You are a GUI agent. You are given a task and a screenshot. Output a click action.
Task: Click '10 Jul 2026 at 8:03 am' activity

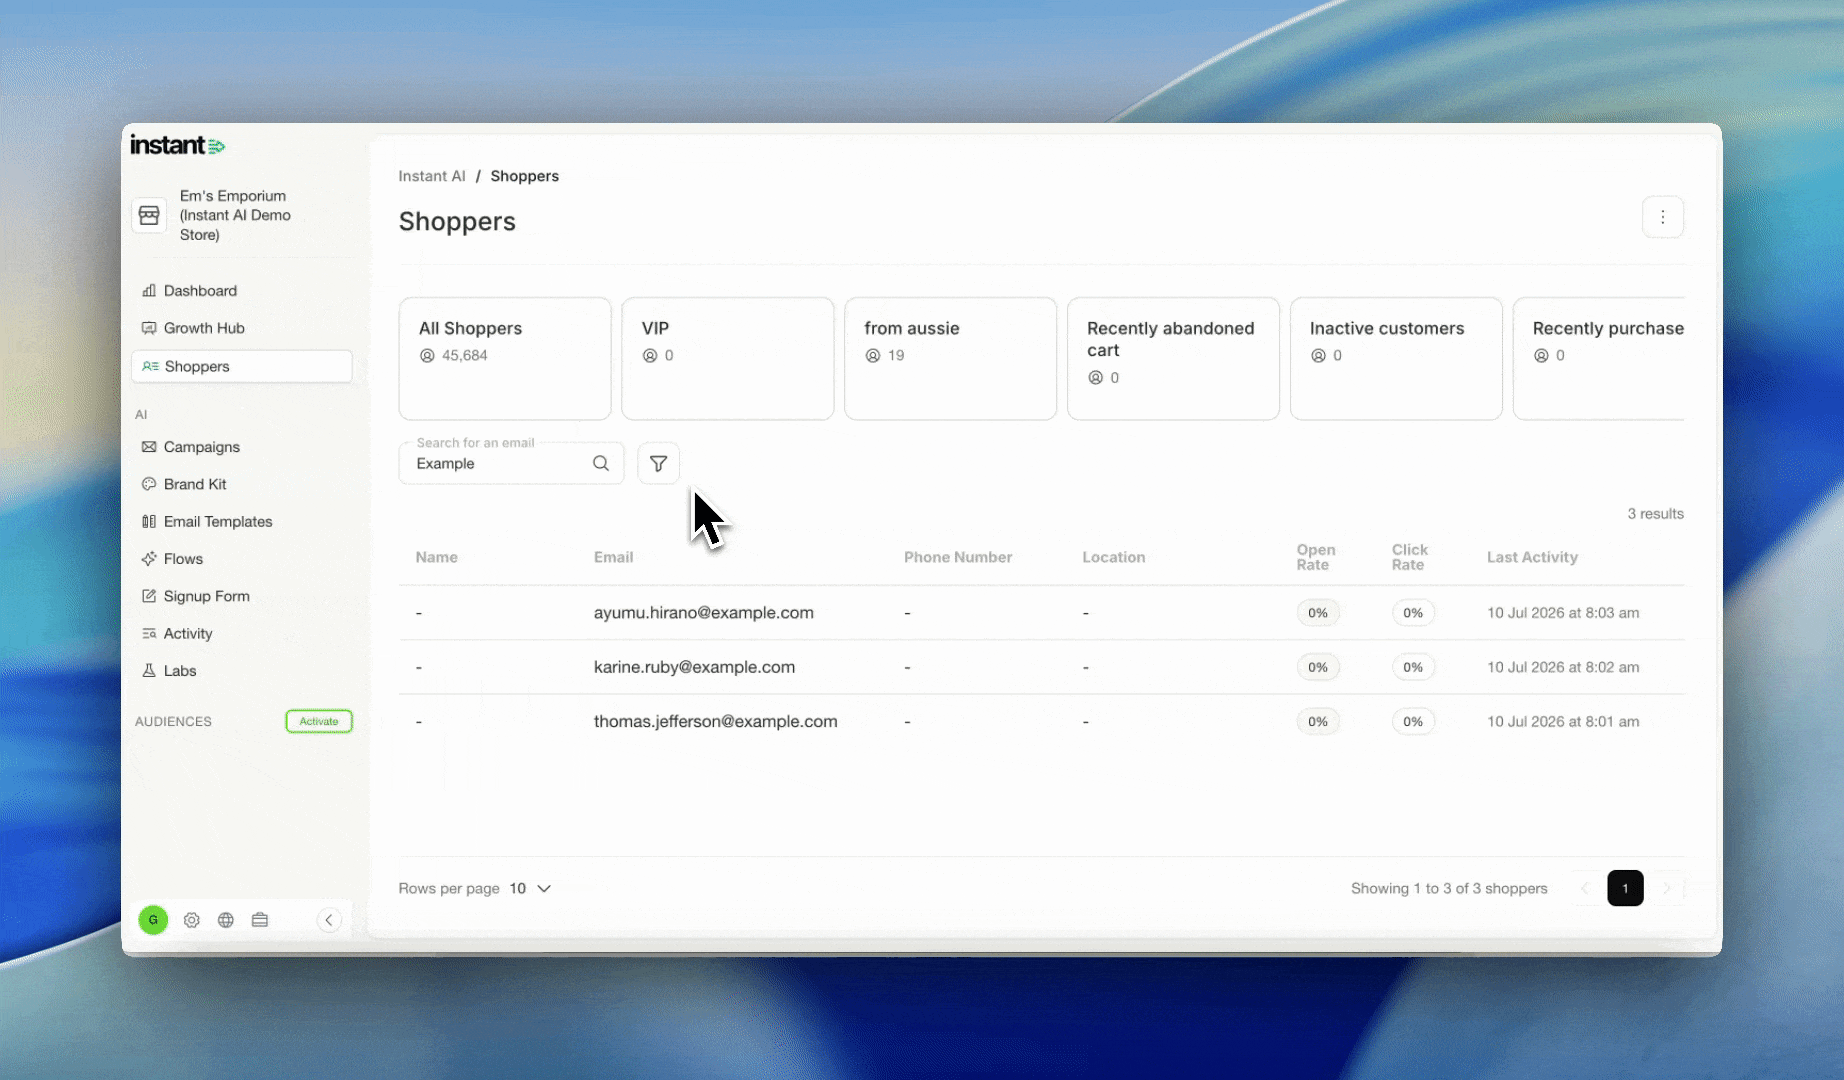tap(1563, 613)
